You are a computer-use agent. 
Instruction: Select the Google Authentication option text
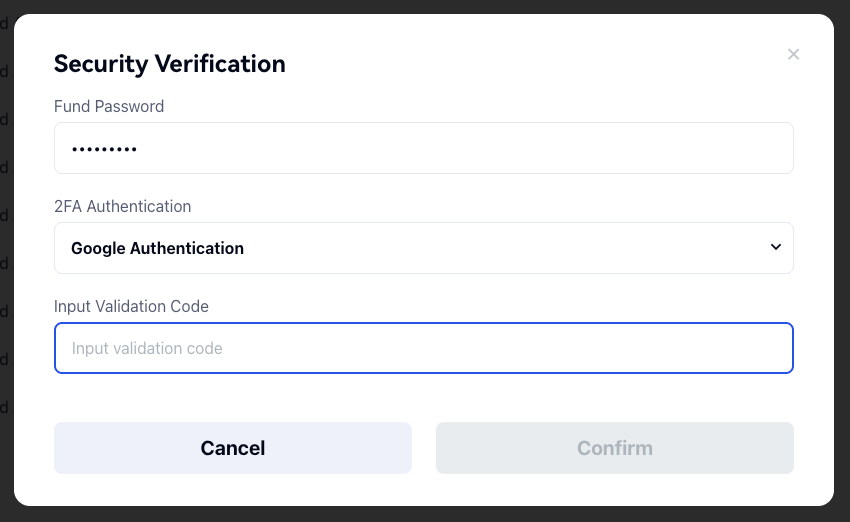(x=157, y=248)
